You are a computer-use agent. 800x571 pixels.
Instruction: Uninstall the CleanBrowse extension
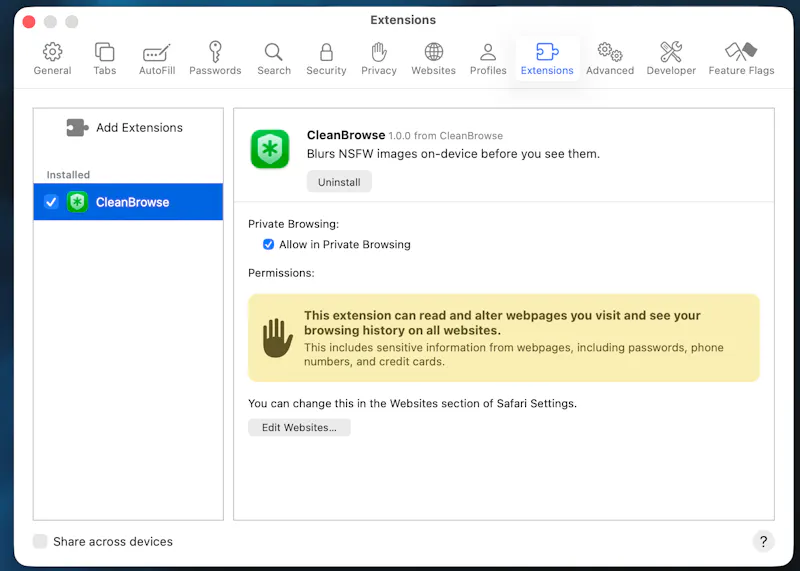tap(339, 182)
